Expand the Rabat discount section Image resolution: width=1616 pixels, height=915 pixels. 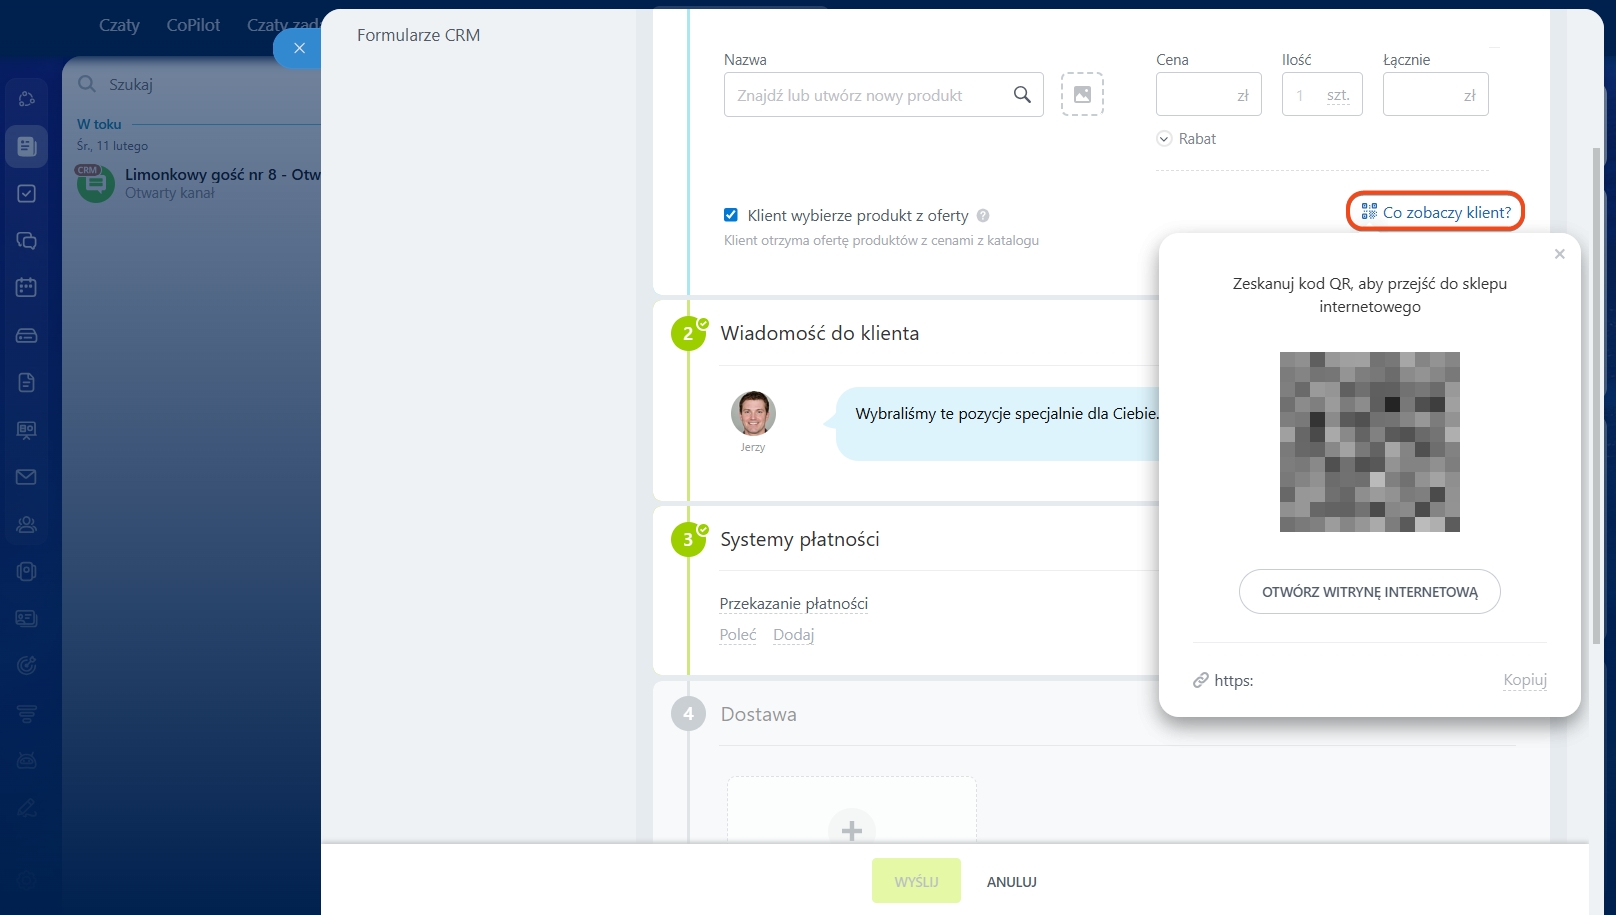[1186, 139]
